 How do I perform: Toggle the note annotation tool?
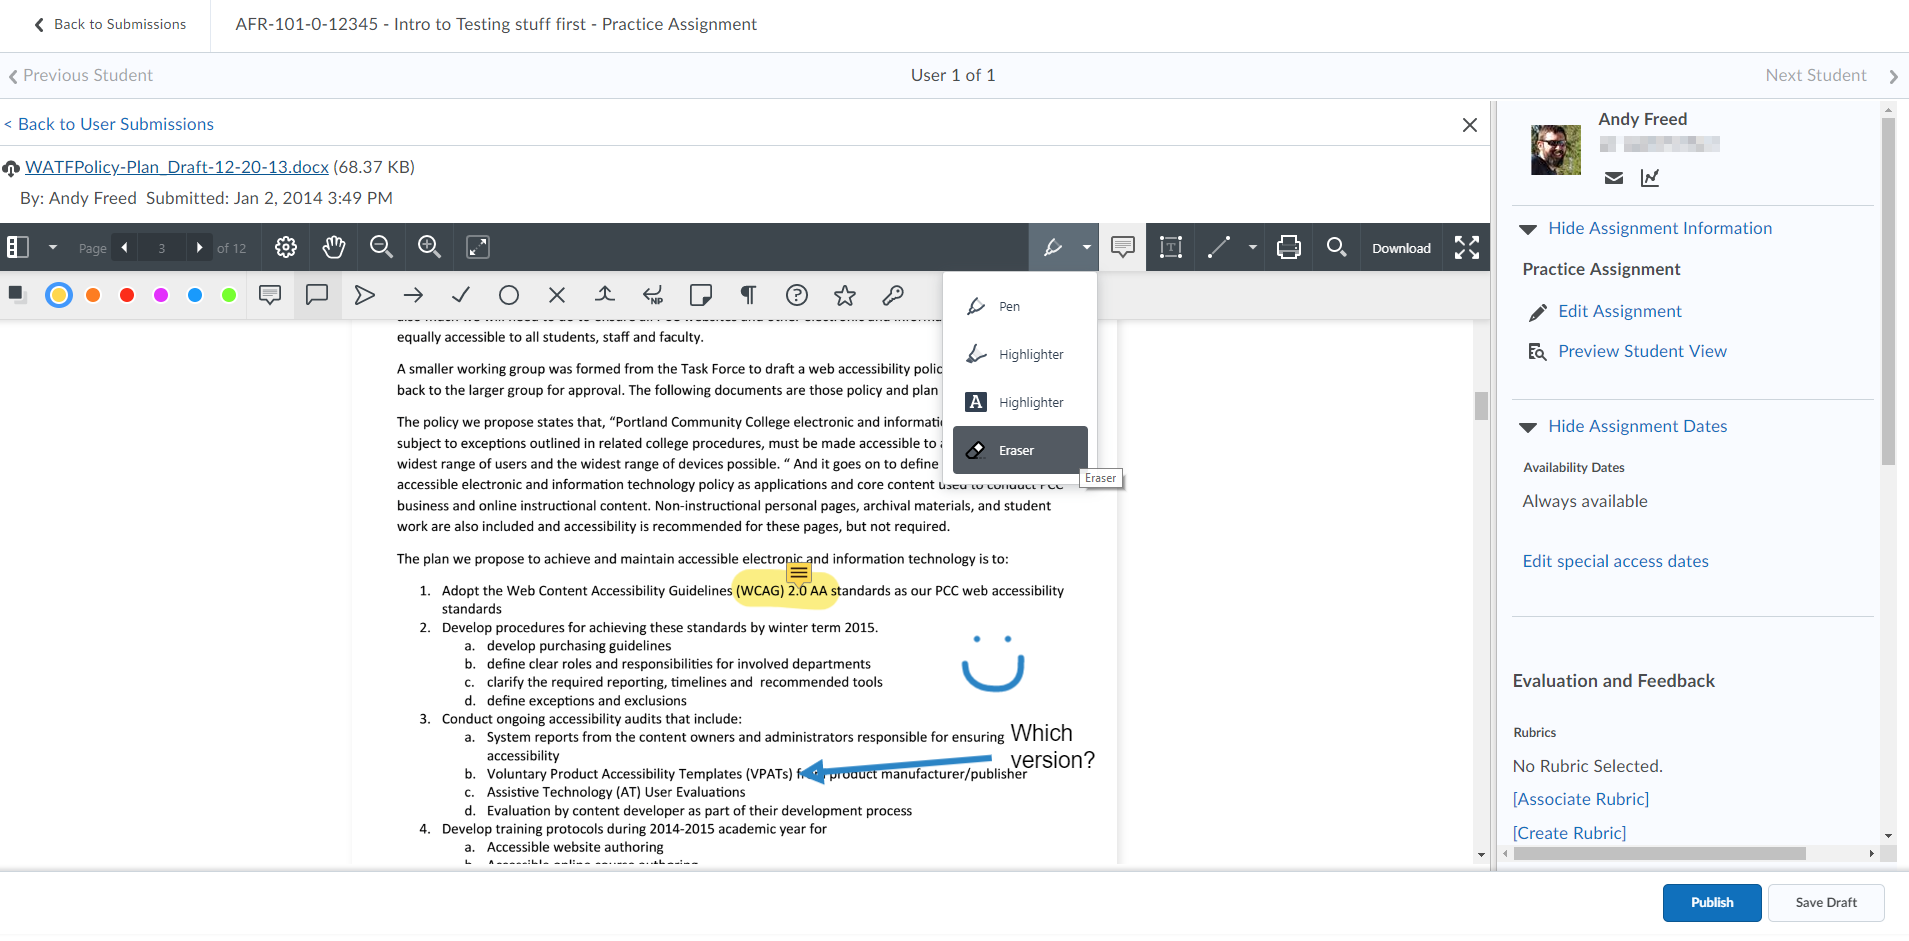1123,247
